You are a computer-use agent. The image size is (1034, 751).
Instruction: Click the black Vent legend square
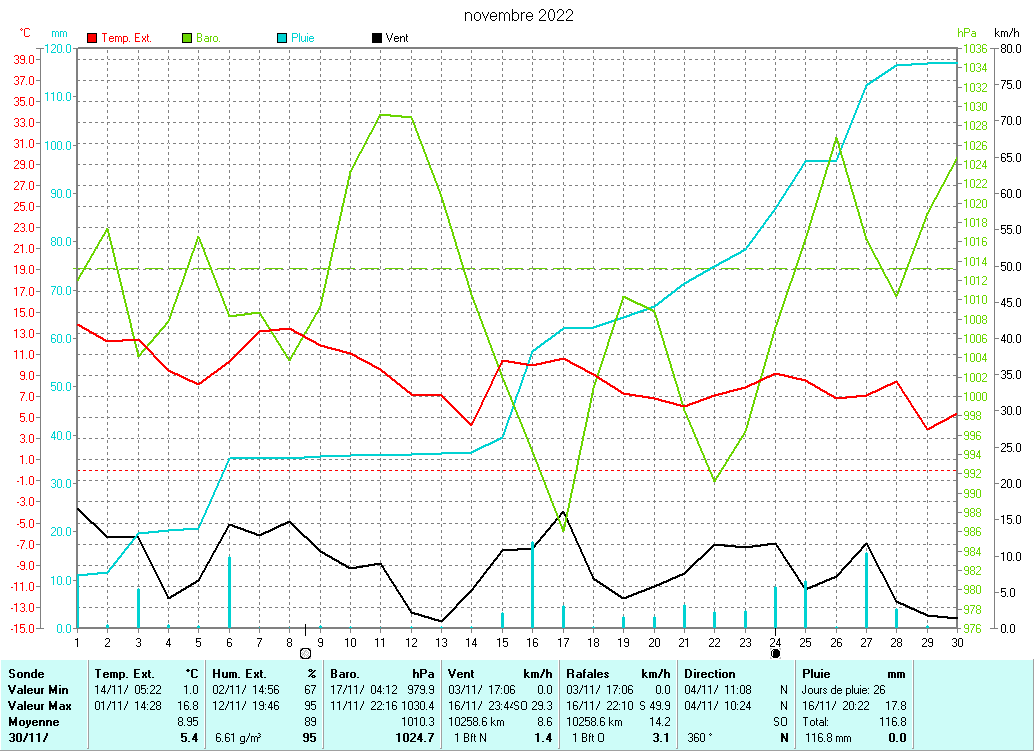tap(377, 38)
